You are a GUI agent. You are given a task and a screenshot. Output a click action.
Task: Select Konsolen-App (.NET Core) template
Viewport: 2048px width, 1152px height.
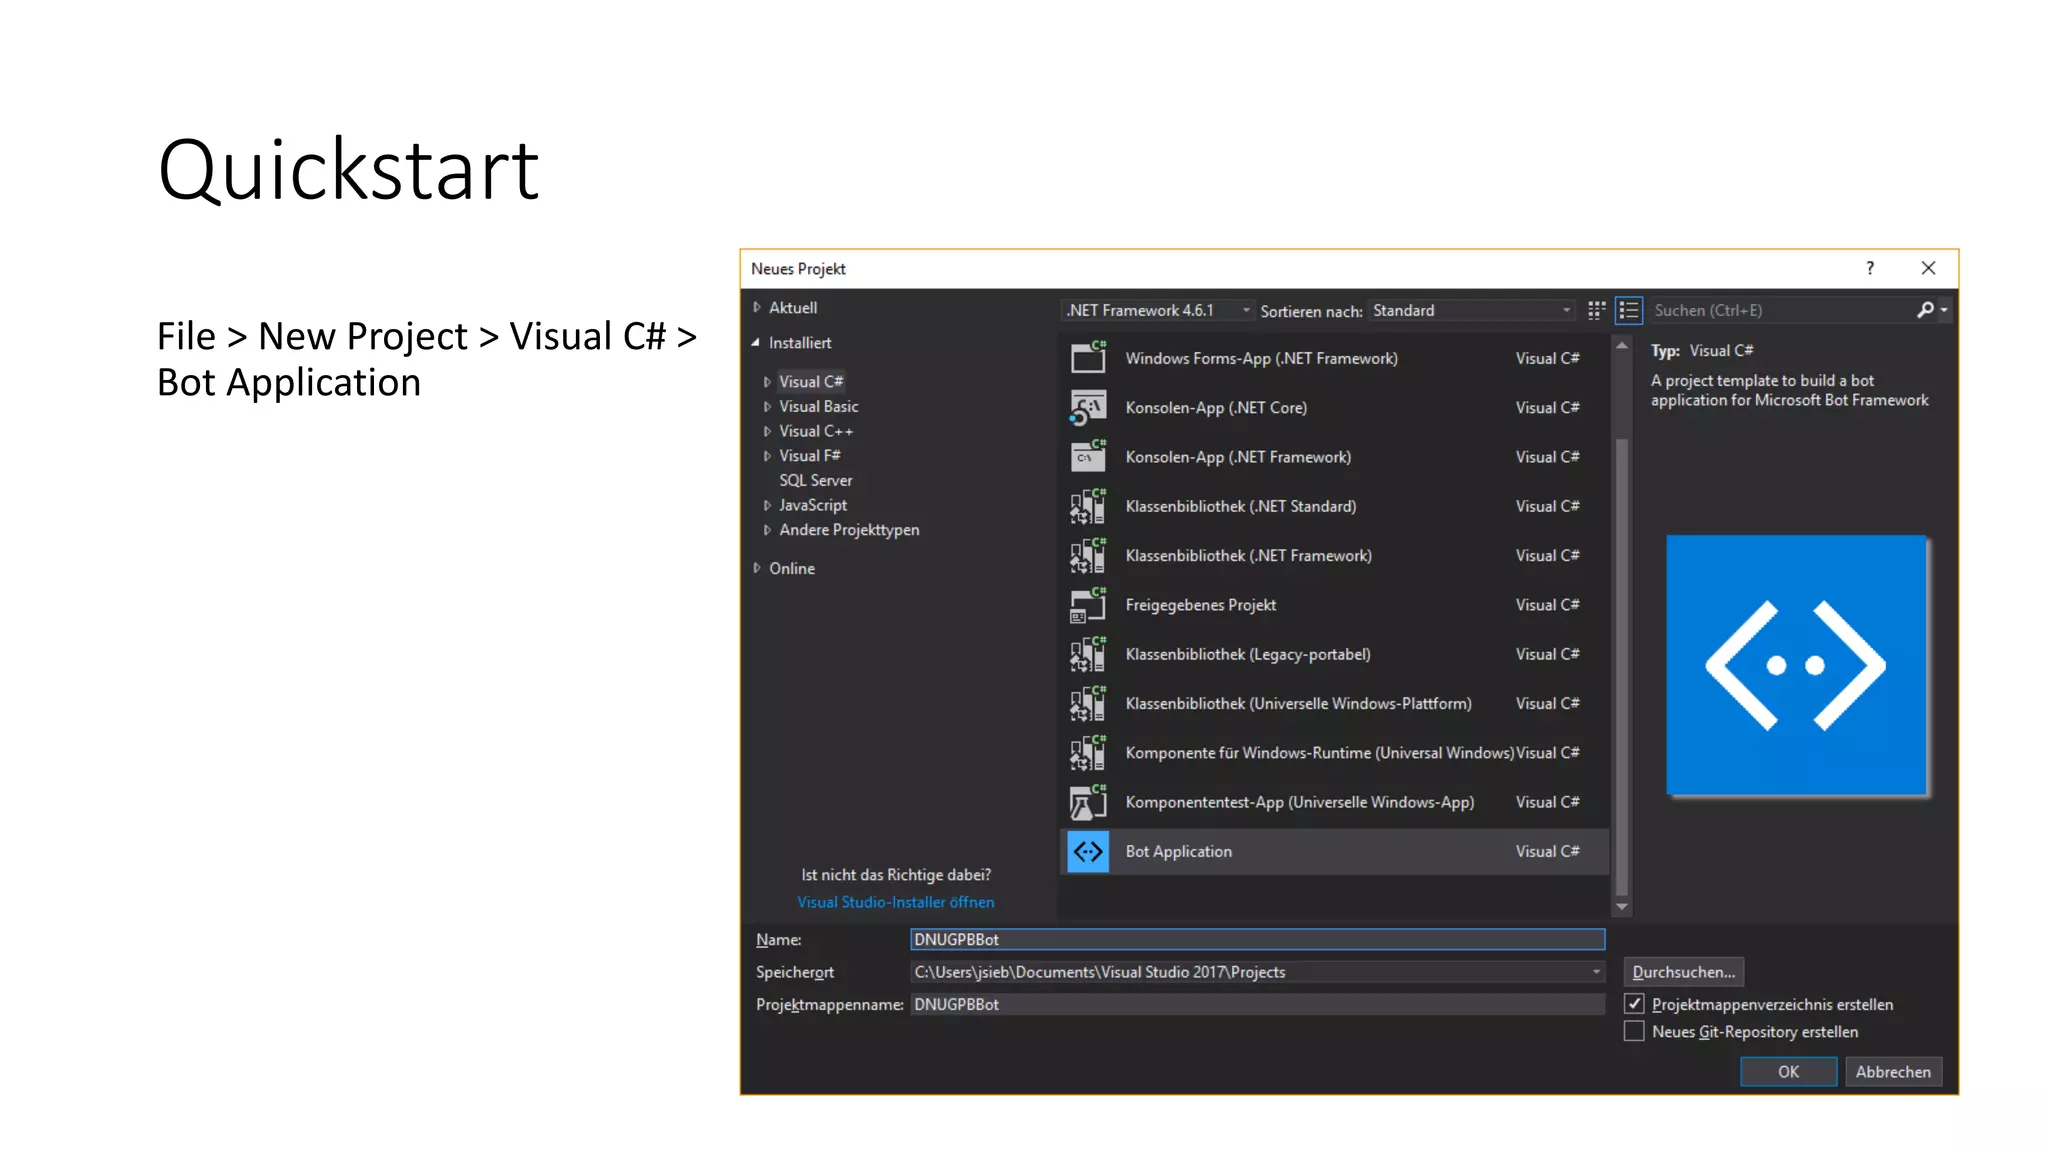click(1335, 407)
